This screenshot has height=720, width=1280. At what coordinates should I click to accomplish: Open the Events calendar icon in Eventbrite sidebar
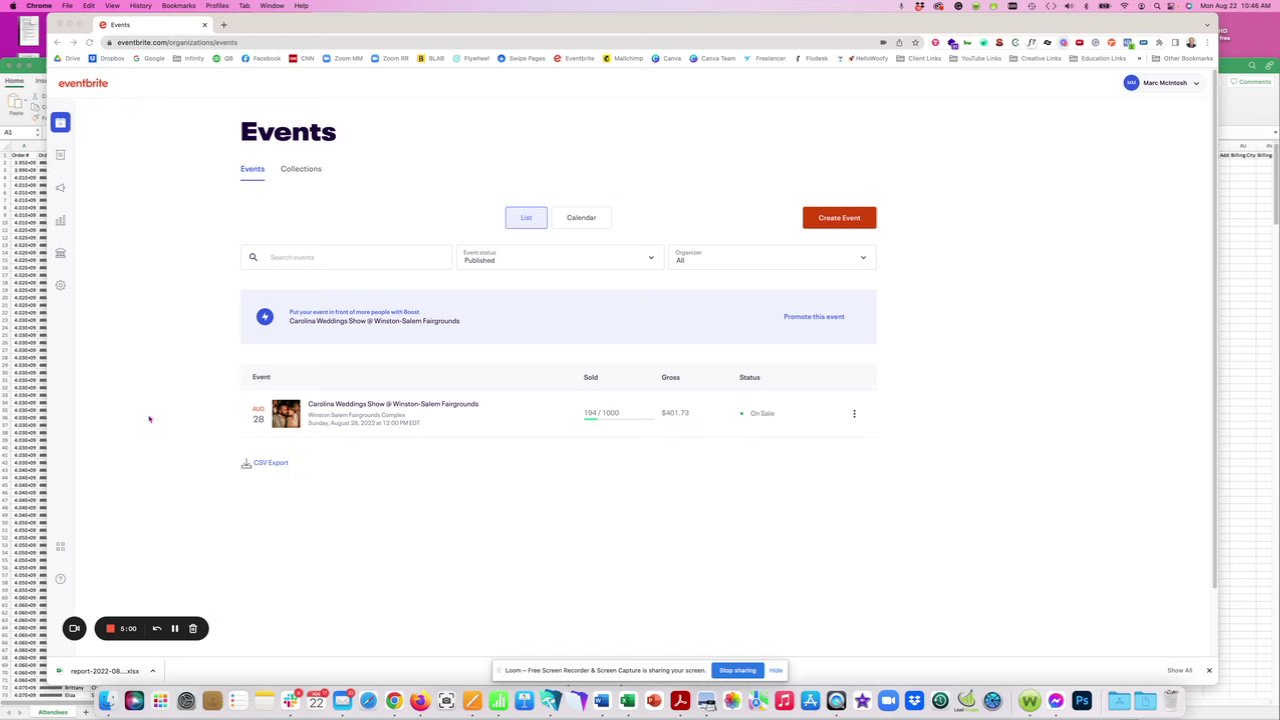click(x=60, y=122)
